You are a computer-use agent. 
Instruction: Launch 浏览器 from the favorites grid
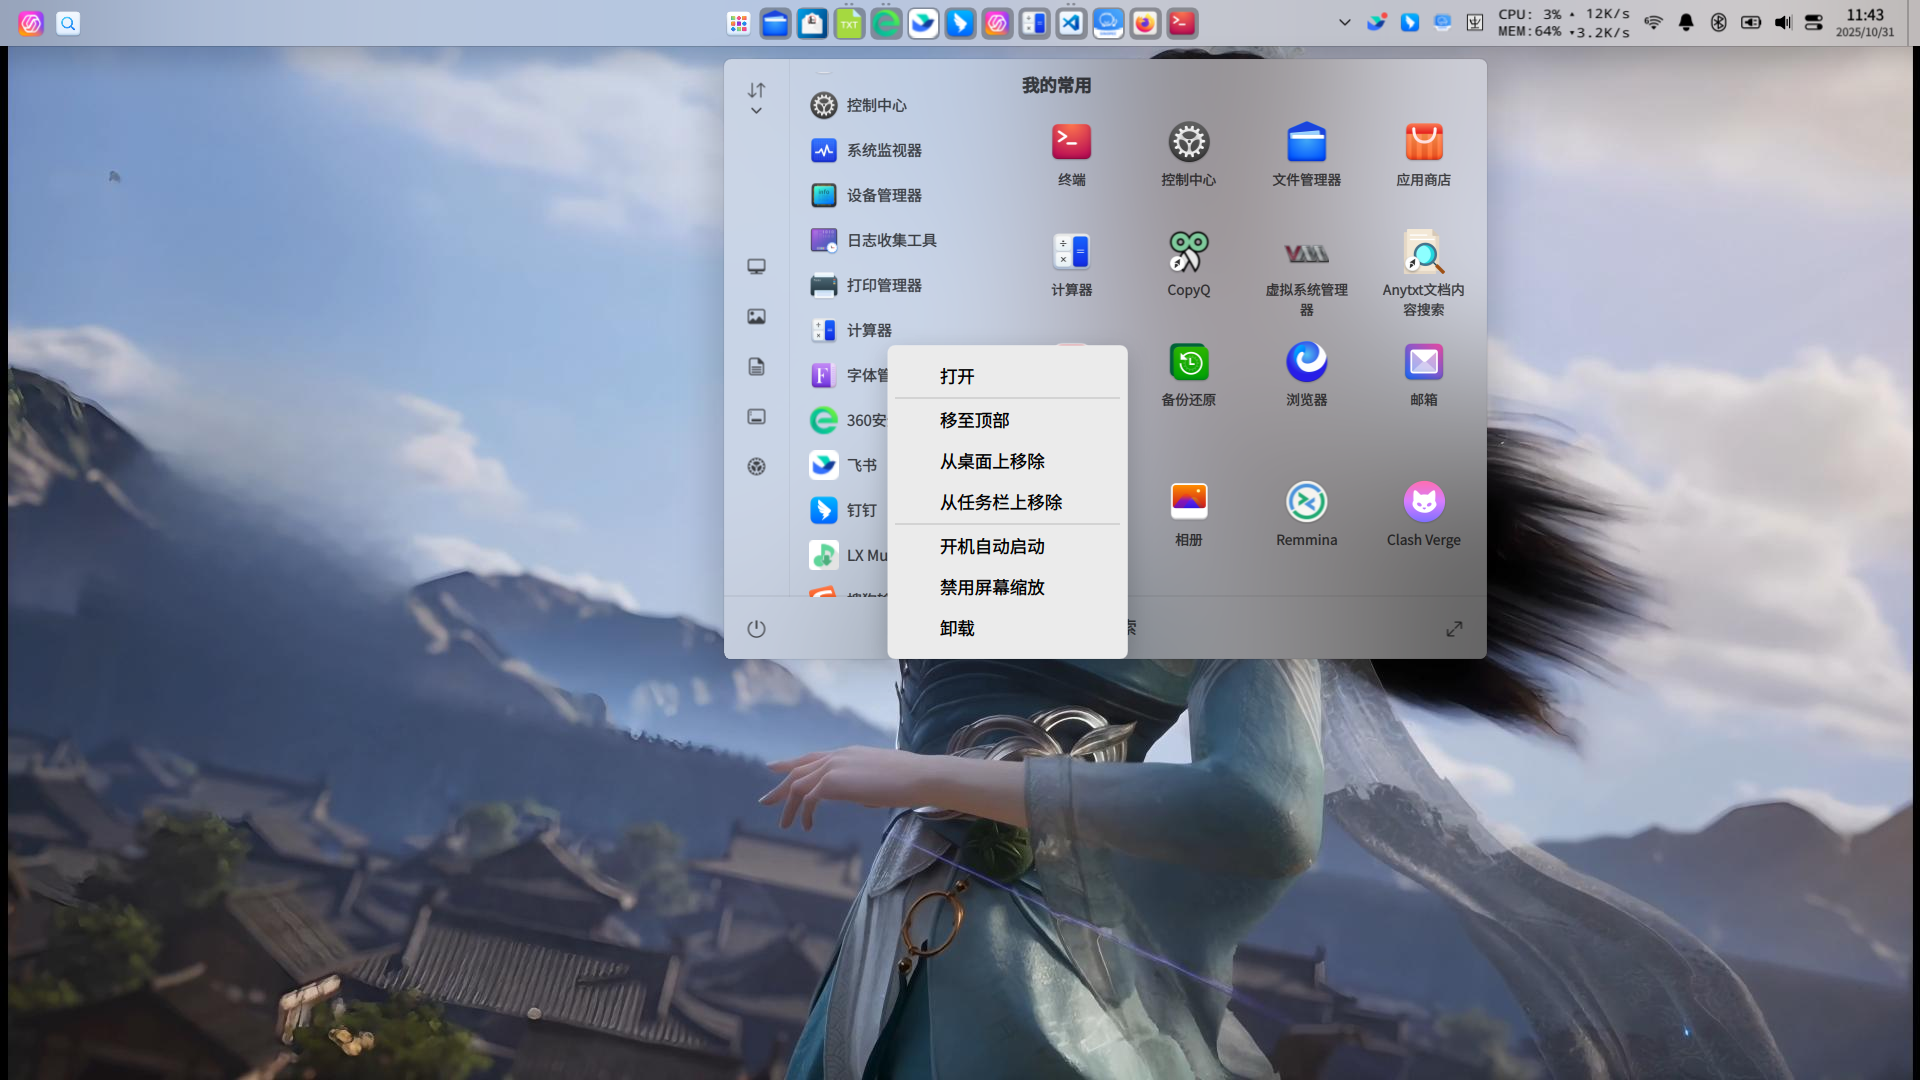point(1306,376)
